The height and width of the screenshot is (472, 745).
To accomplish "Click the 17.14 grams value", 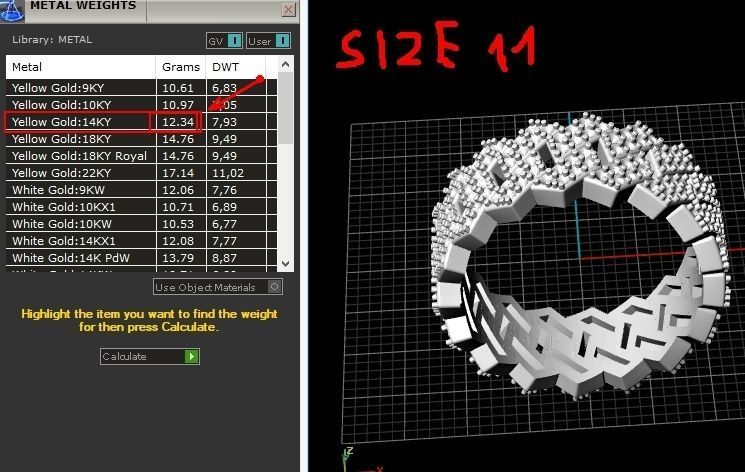I will (x=178, y=173).
